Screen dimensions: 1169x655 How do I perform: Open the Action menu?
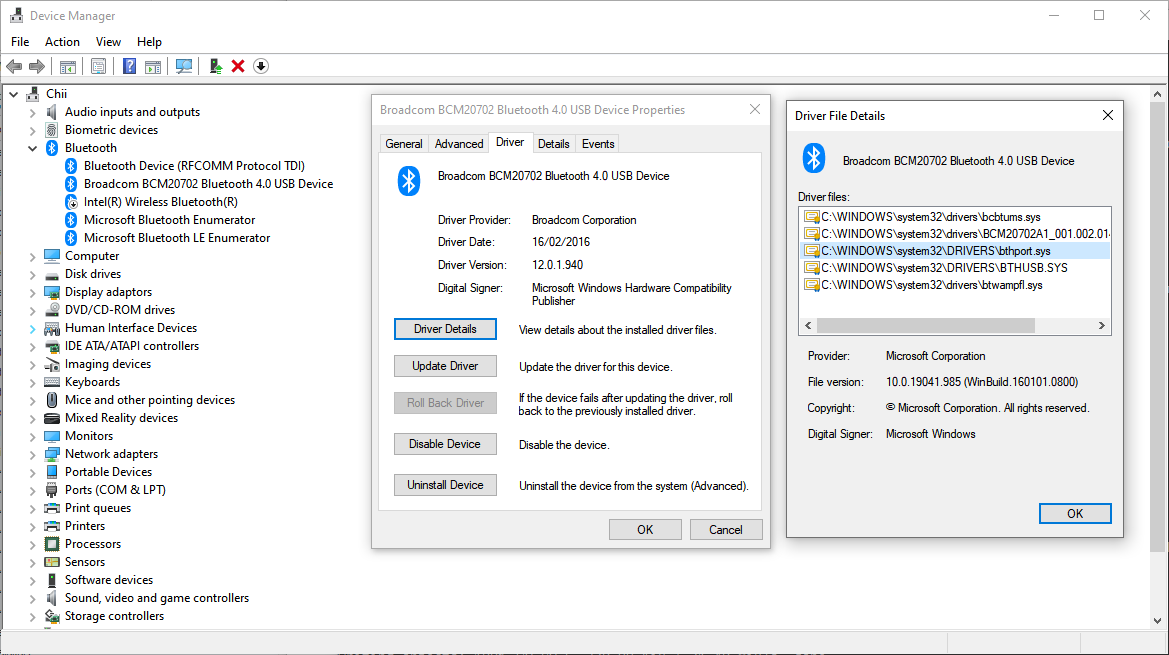coord(62,41)
